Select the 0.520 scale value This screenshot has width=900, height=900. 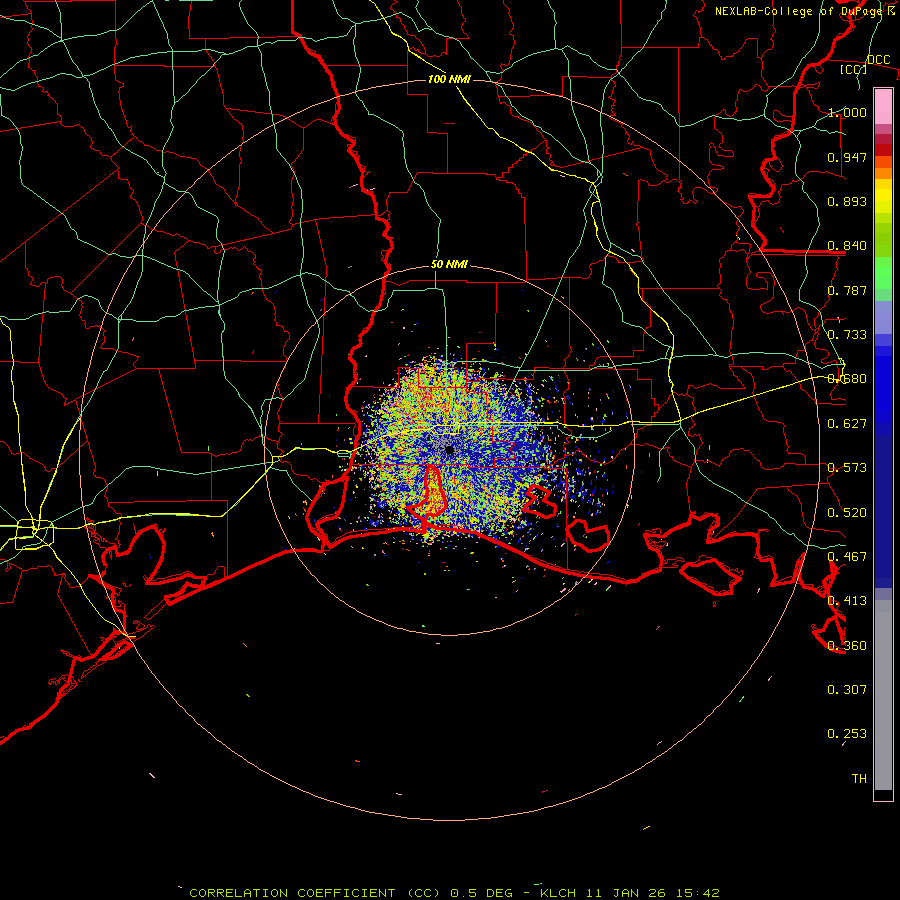(x=847, y=513)
